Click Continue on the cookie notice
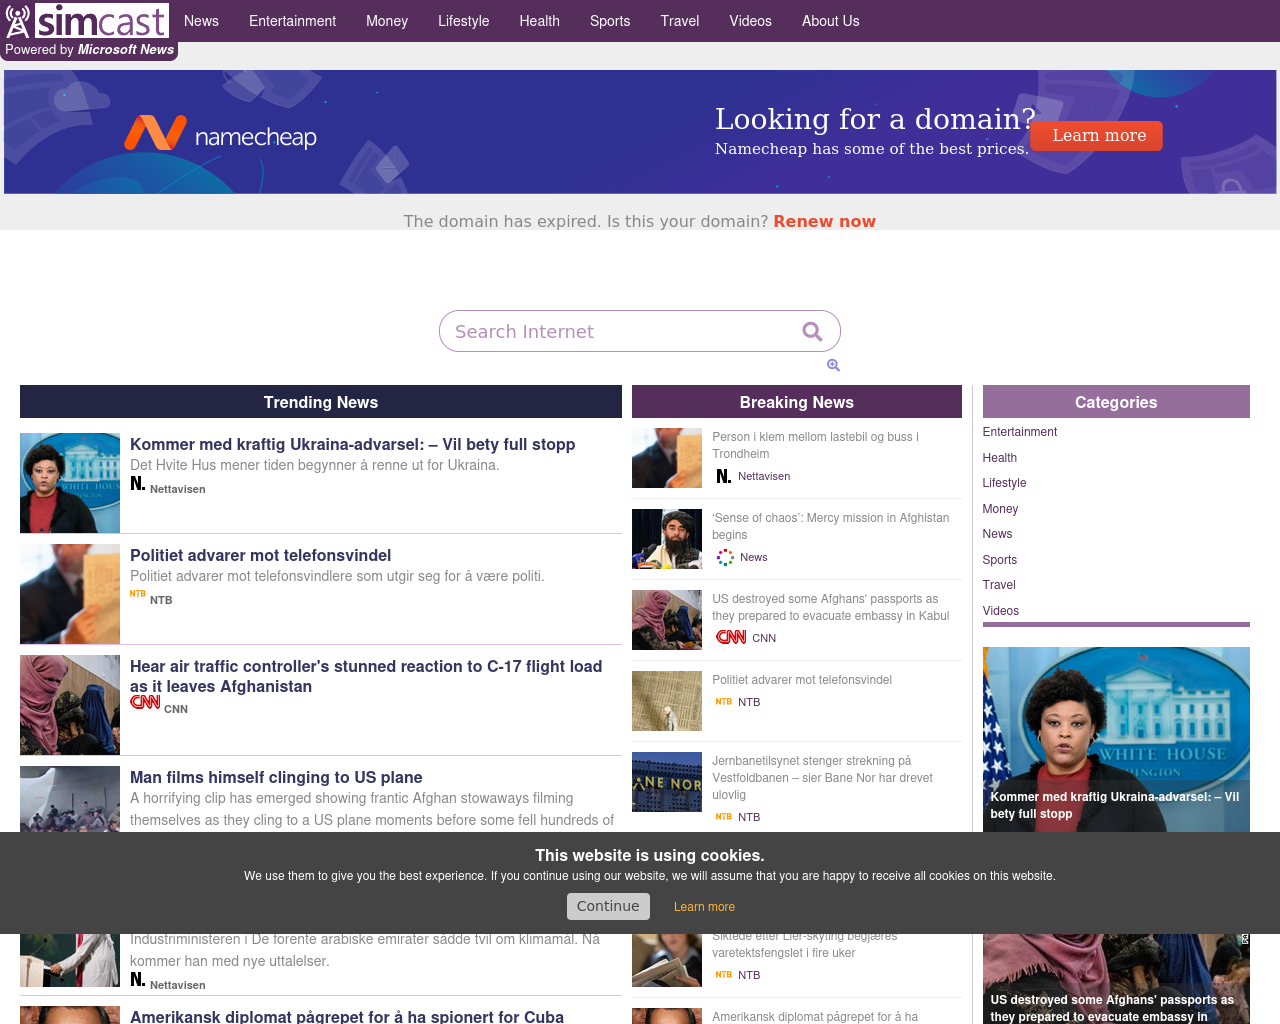The image size is (1280, 1024). (x=608, y=906)
